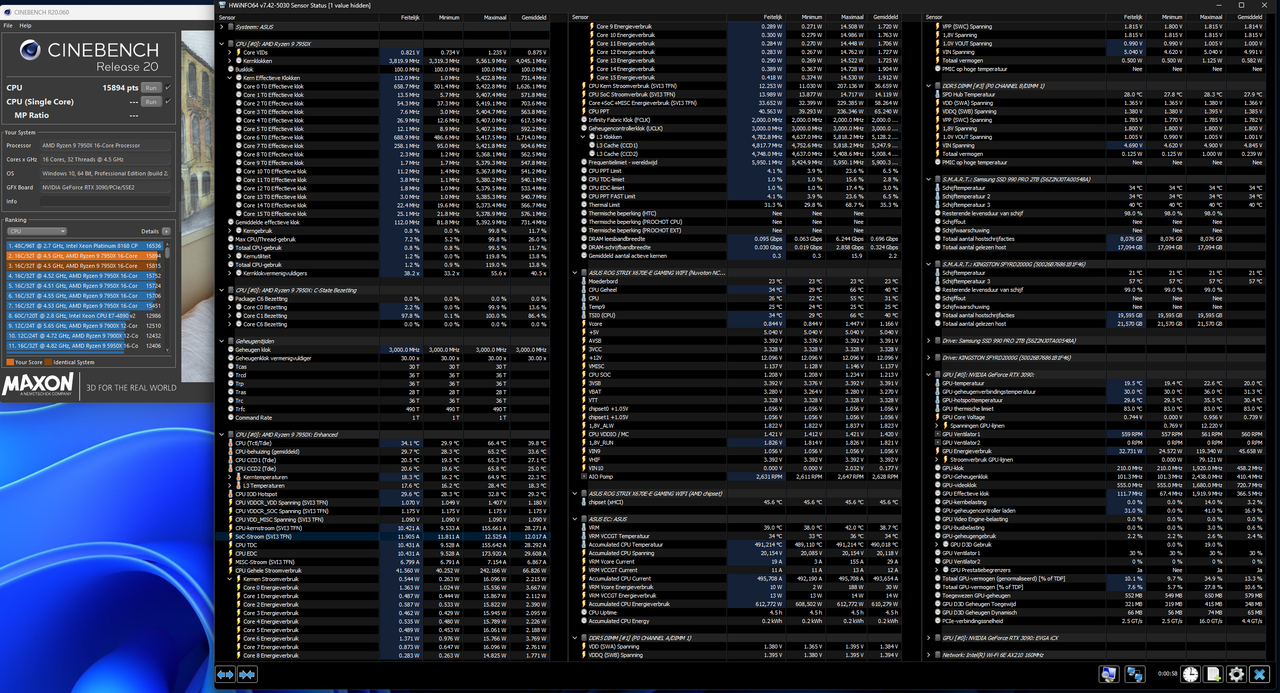This screenshot has height=693, width=1280.
Task: Click chip icon beside Systeem: ASUS
Action: (231, 26)
